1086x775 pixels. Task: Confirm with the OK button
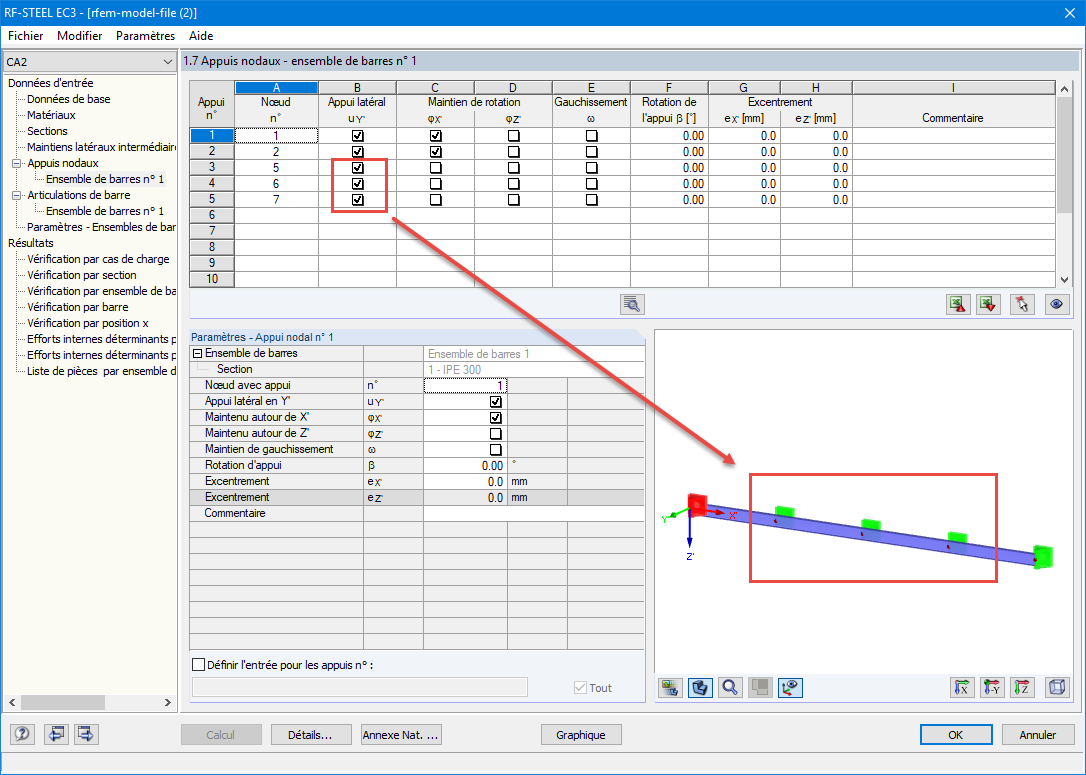click(x=956, y=735)
